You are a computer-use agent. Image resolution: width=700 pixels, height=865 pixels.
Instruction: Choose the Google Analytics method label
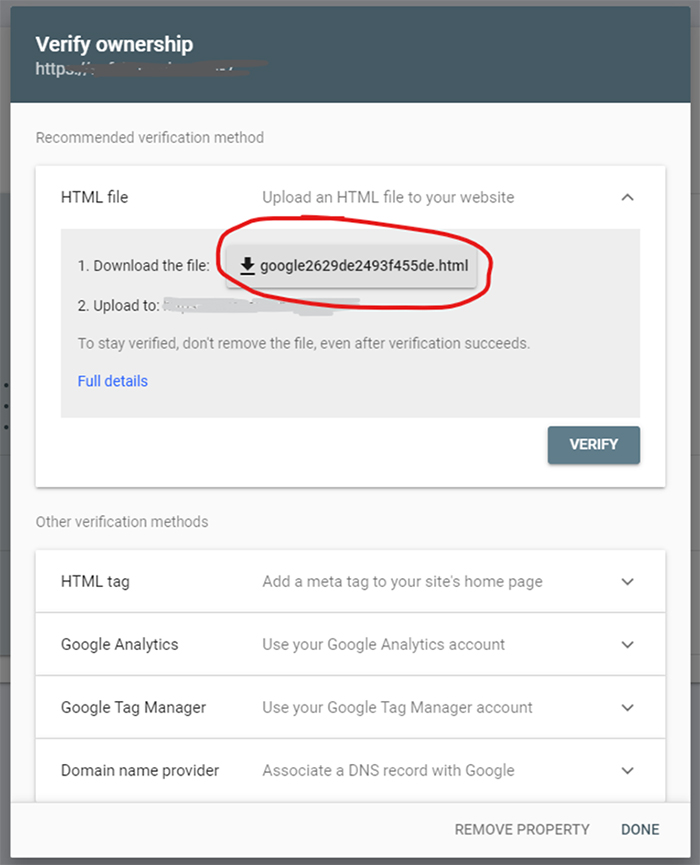click(119, 644)
